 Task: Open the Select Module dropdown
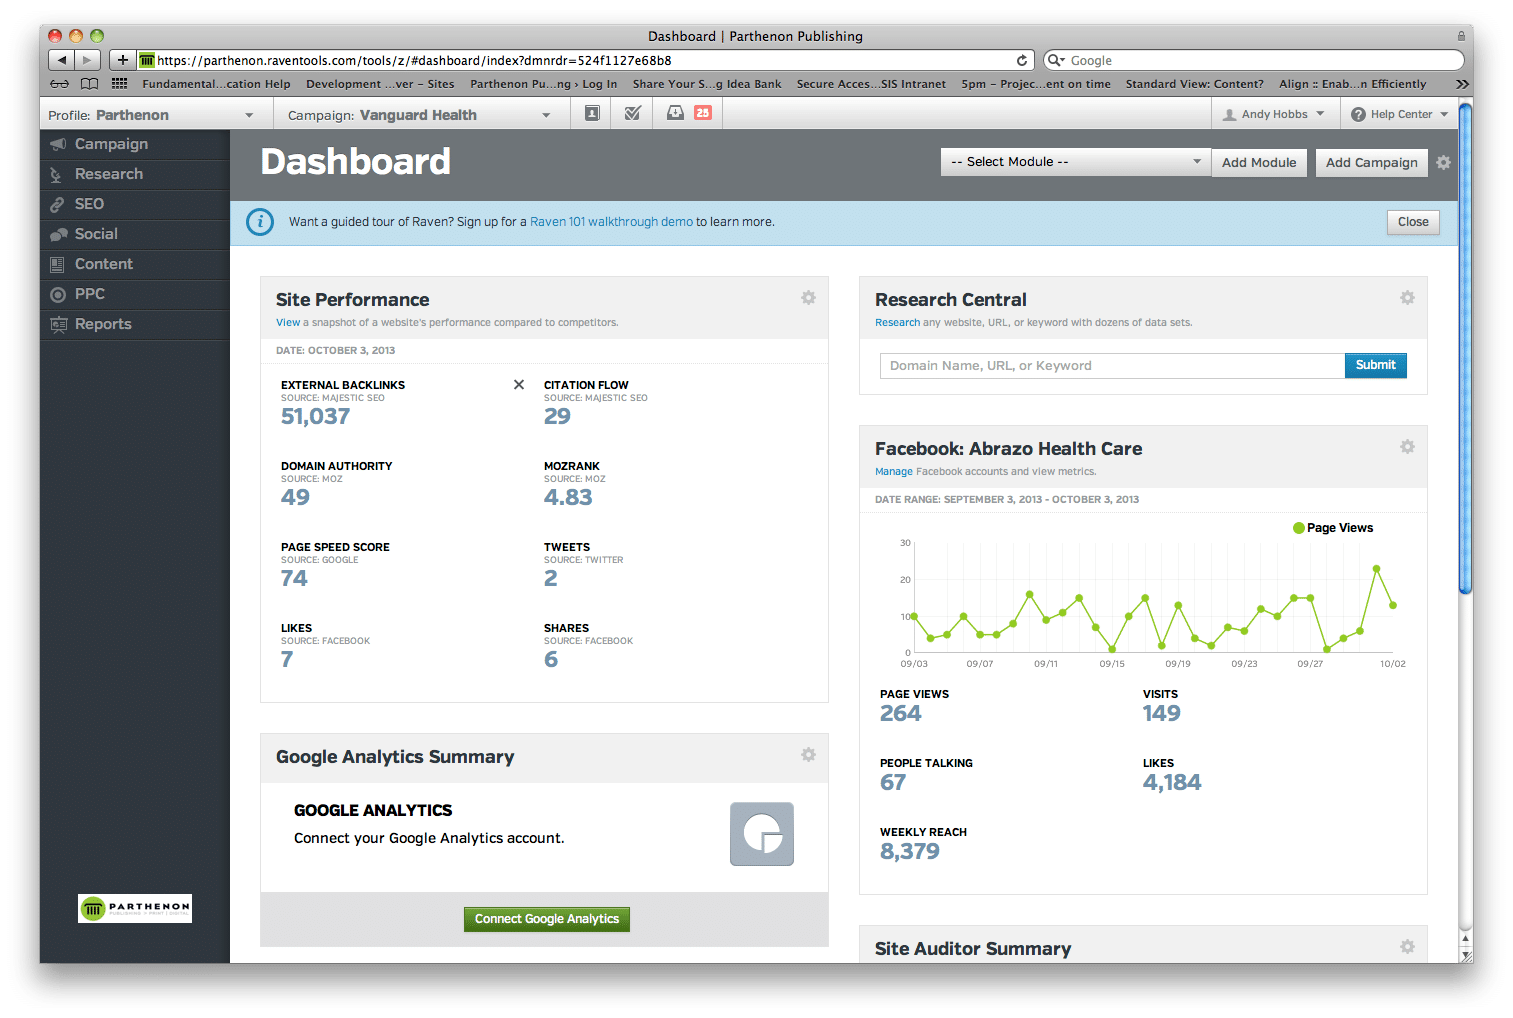click(1075, 162)
